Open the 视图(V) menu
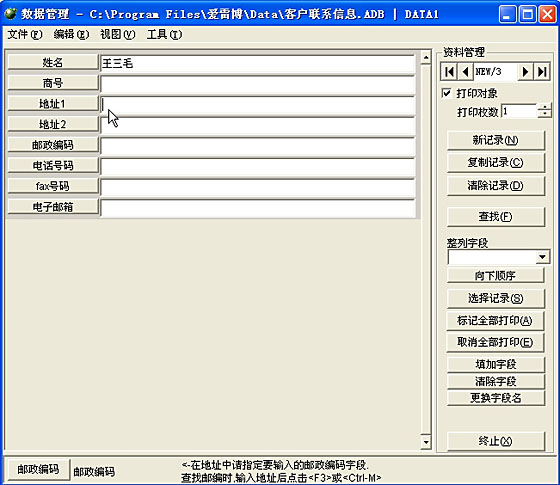Screen dimensions: 560x485 click(118, 35)
